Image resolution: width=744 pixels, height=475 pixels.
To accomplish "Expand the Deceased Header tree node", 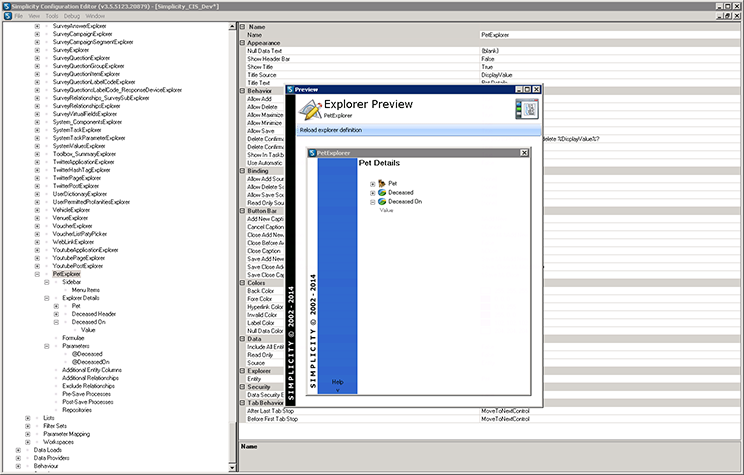I will pyautogui.click(x=56, y=314).
